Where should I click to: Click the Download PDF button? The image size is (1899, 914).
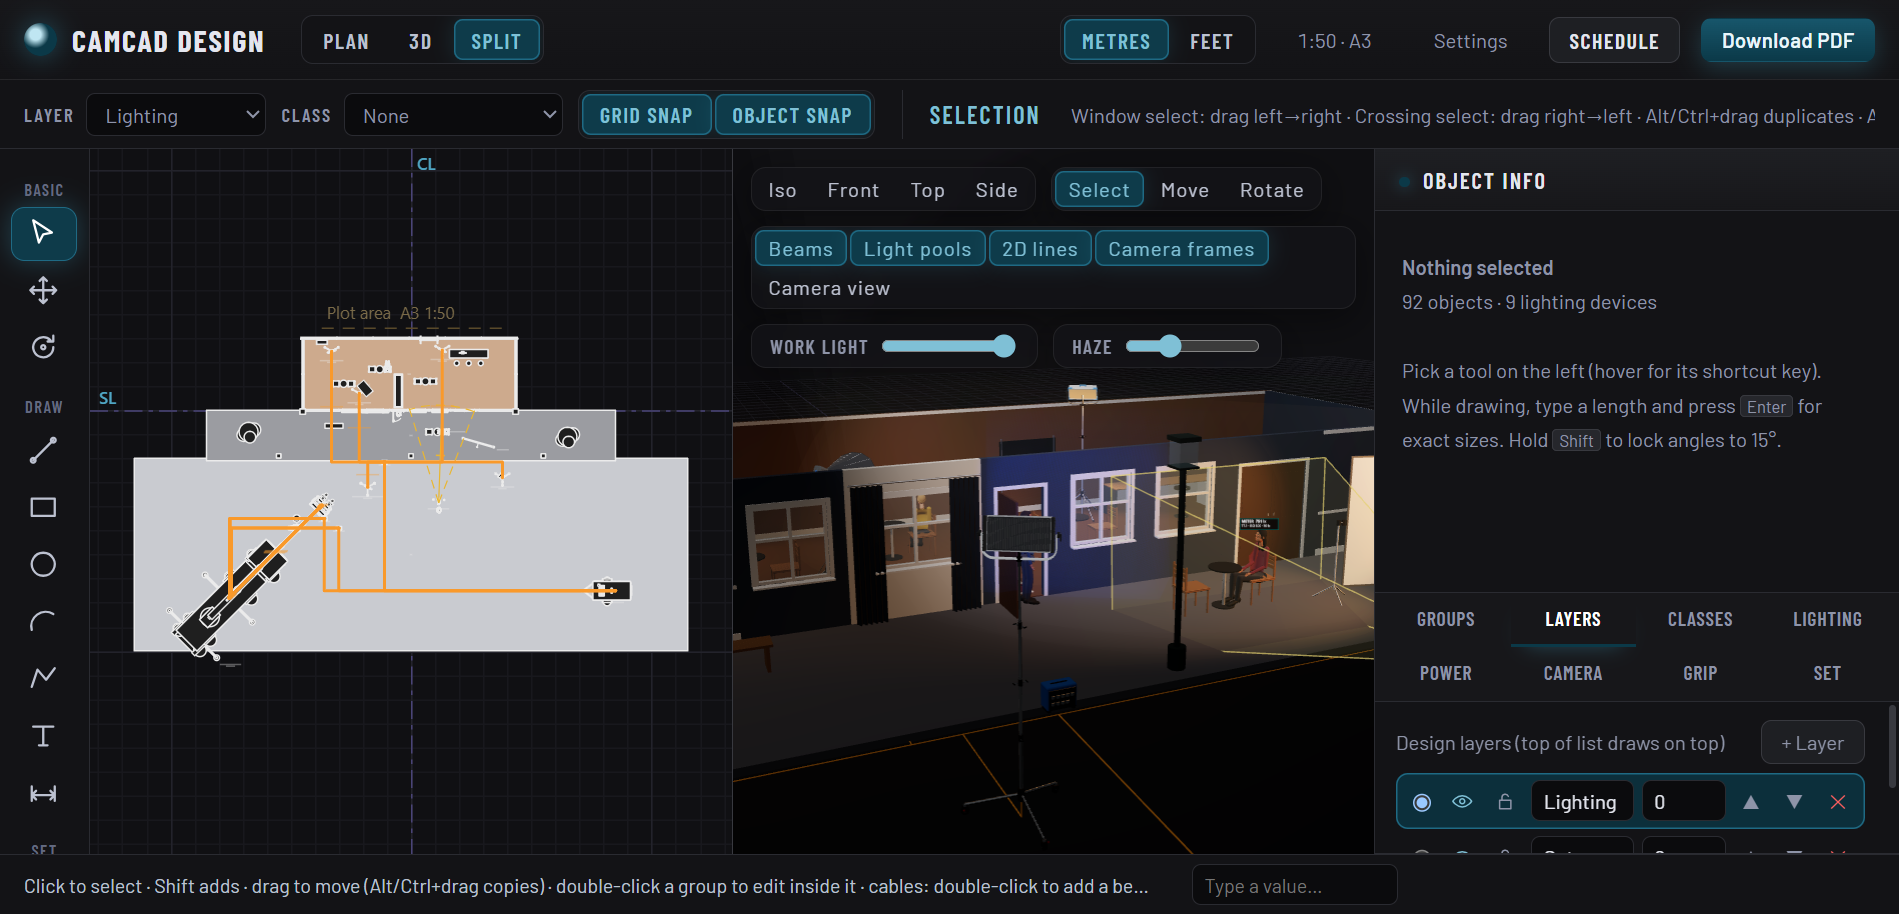(1788, 41)
